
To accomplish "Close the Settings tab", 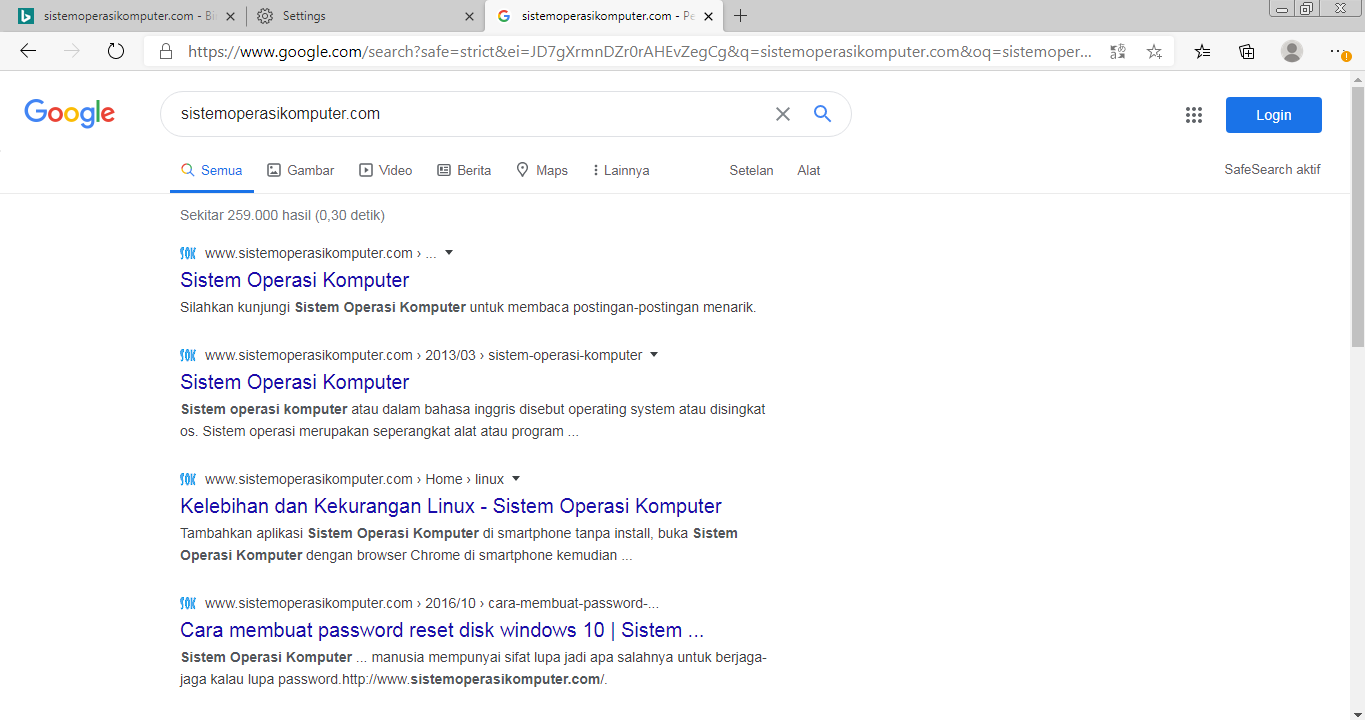I will [x=470, y=16].
